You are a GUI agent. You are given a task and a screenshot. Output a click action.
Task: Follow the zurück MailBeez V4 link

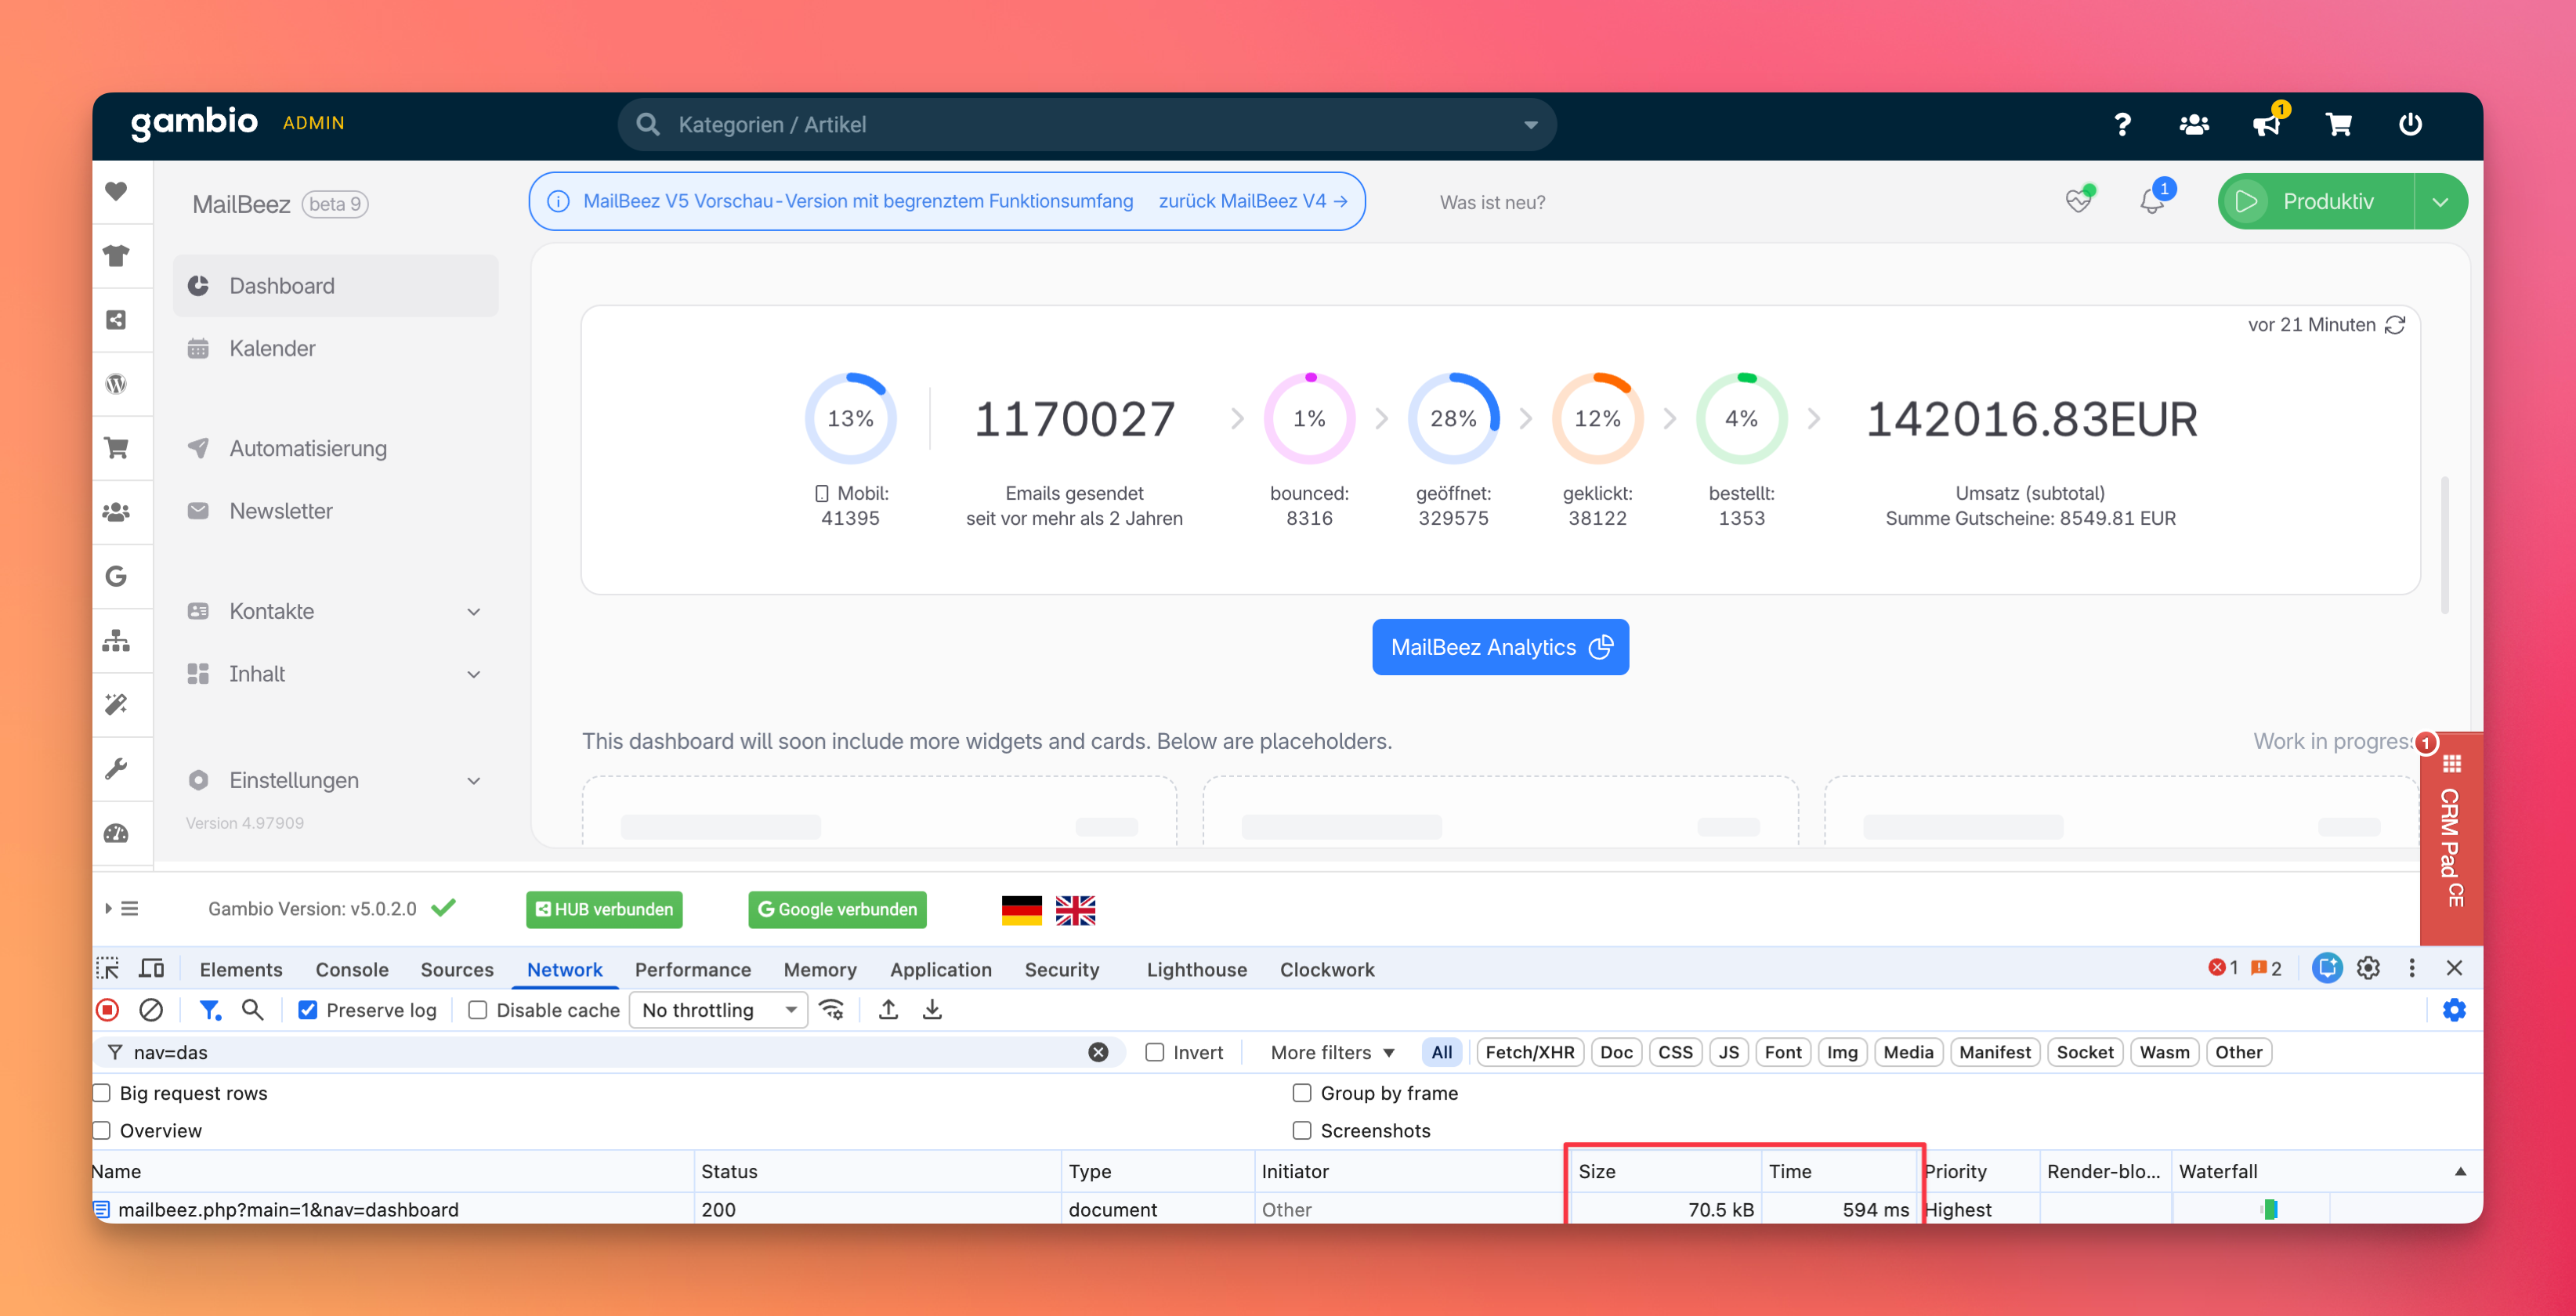pos(1253,201)
